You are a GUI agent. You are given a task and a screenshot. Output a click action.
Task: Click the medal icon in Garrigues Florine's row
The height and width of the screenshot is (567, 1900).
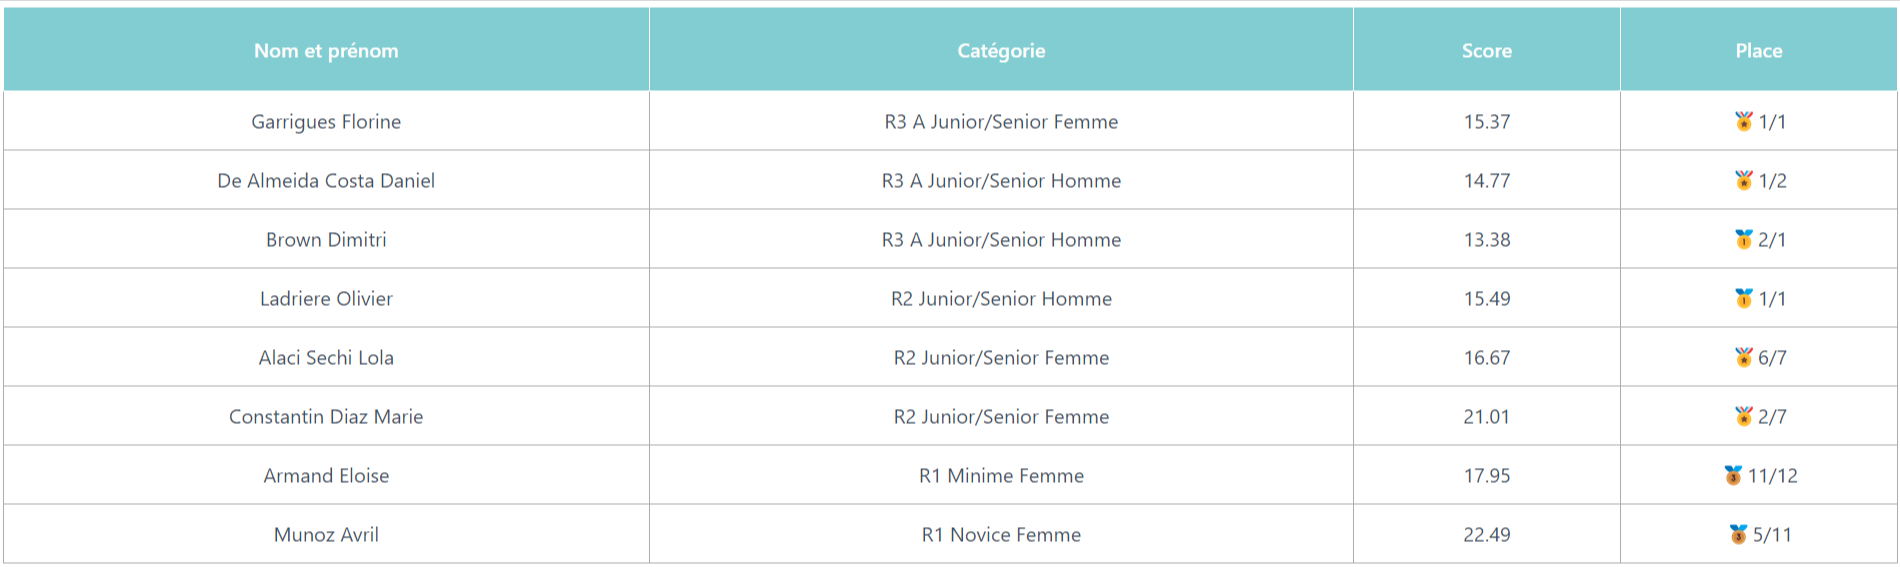point(1744,121)
